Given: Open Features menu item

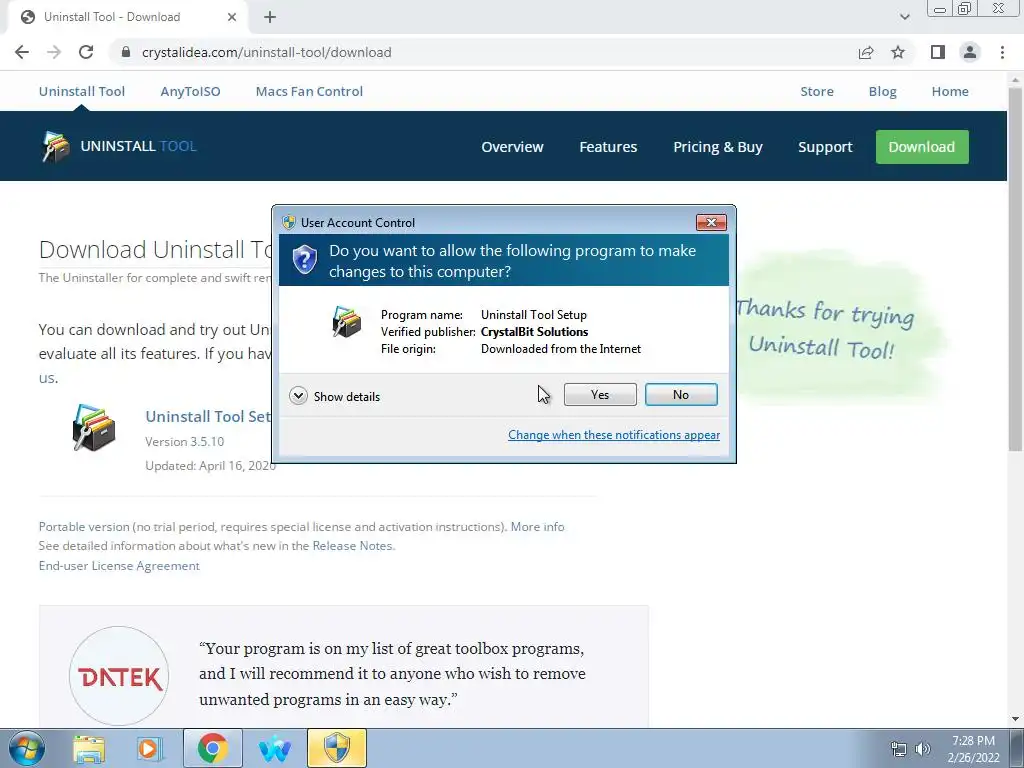Looking at the screenshot, I should click(x=608, y=147).
